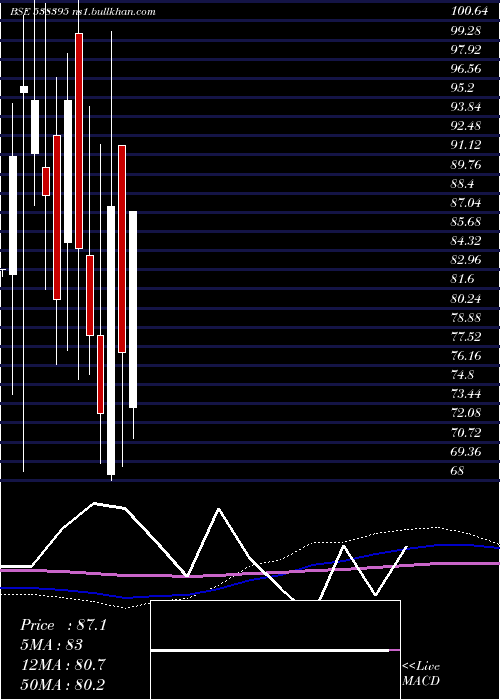The height and width of the screenshot is (700, 500).
Task: Select the 89.76 price level label
Action: pos(466,165)
